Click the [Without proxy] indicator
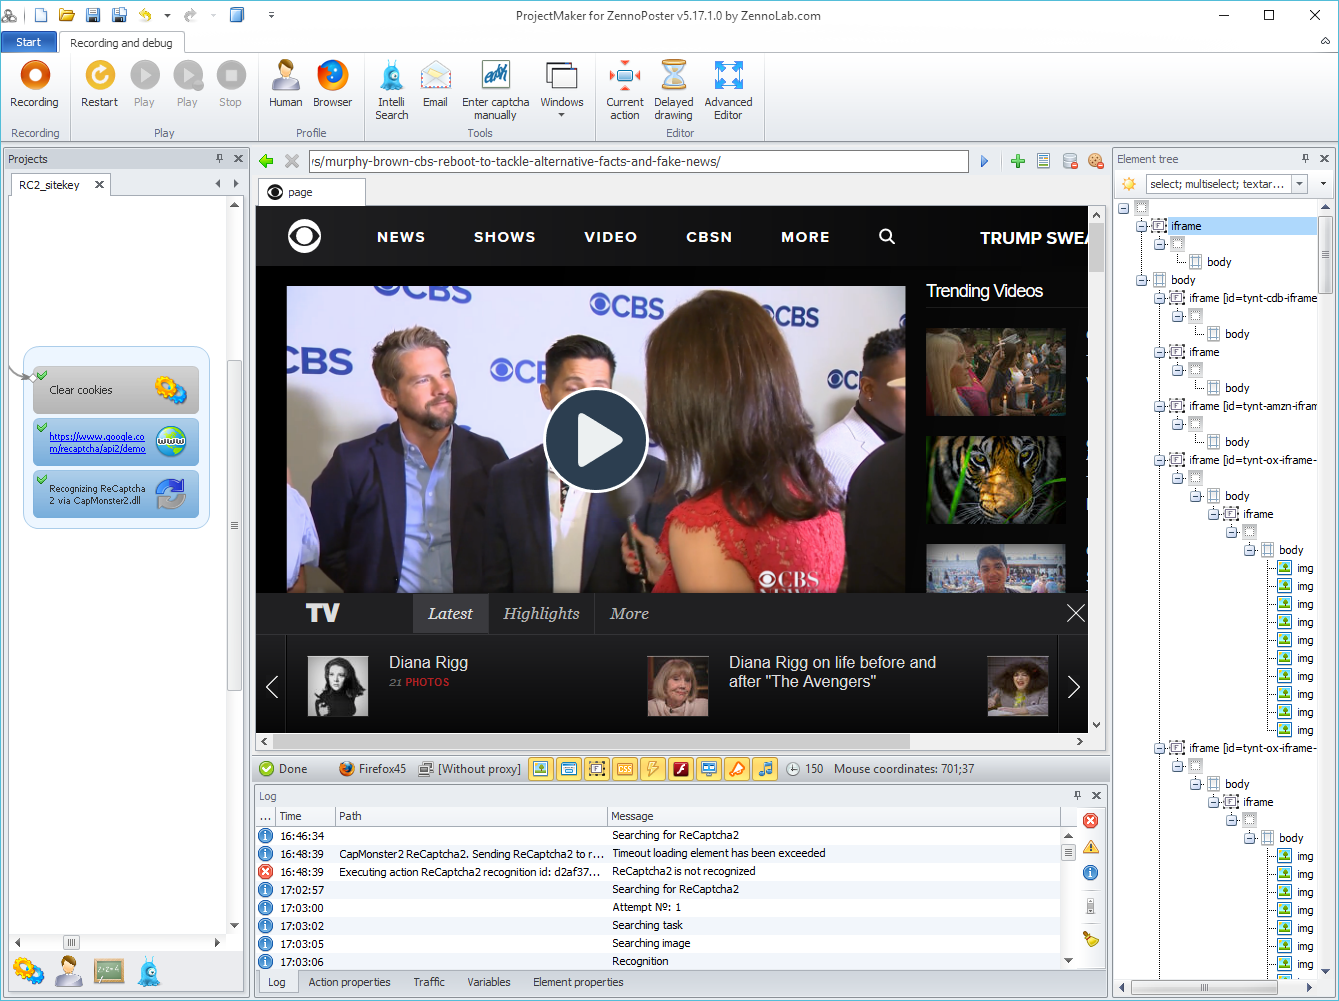Screen dimensions: 1339x1001 click(x=470, y=769)
